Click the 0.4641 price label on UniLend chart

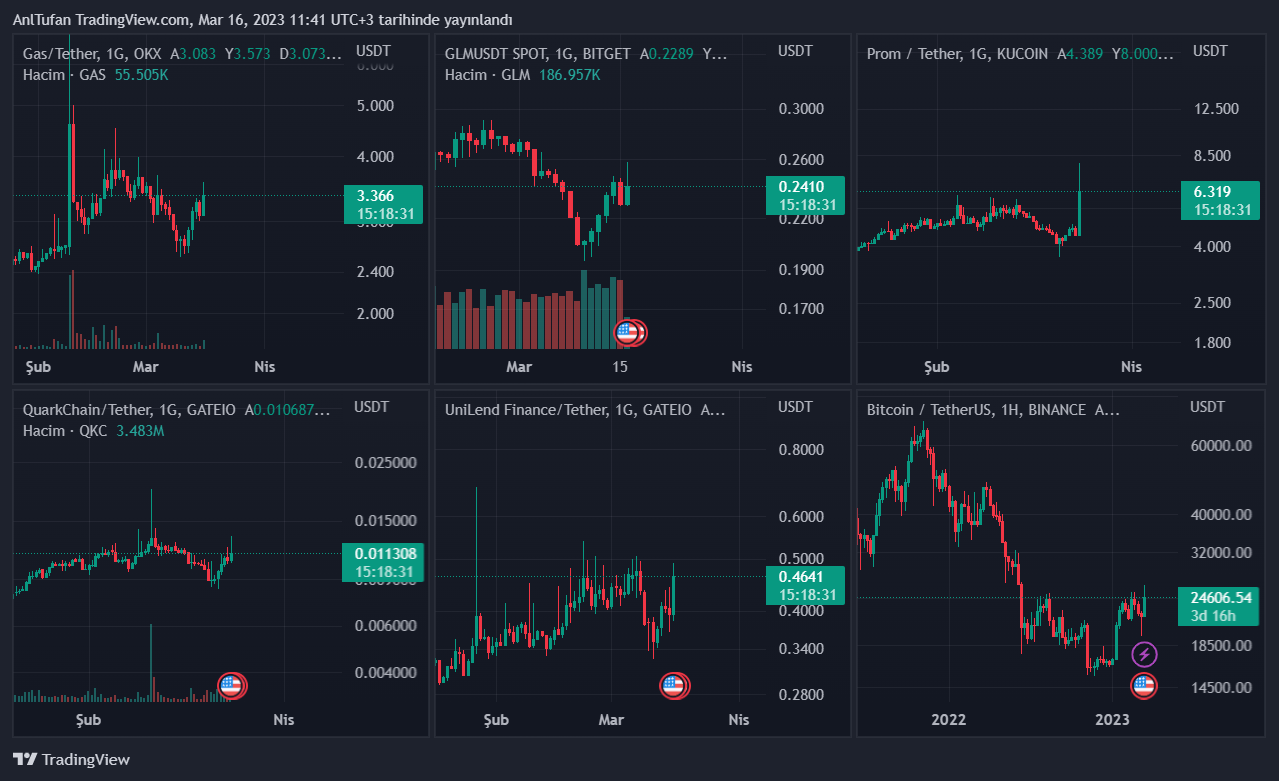tap(805, 576)
